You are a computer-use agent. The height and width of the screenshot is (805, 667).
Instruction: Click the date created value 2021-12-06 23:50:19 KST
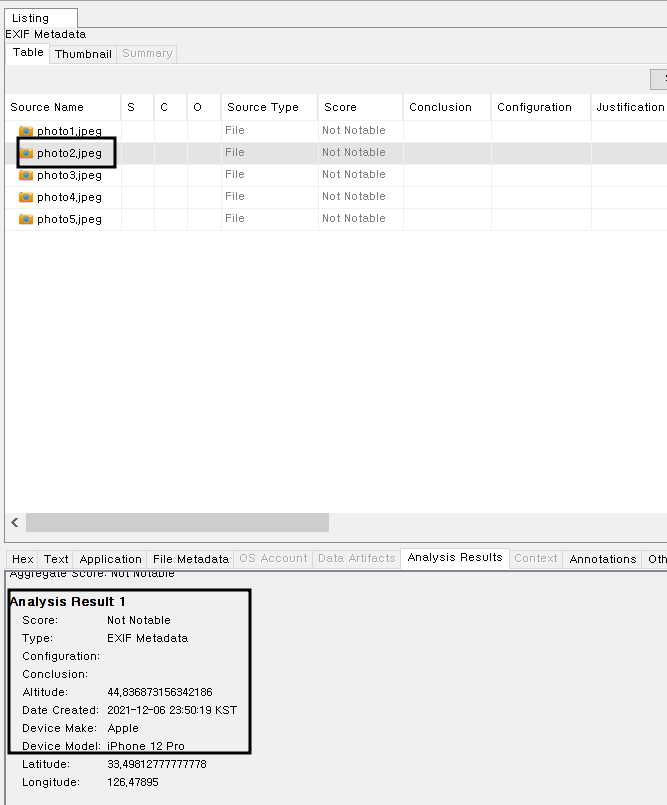point(172,711)
